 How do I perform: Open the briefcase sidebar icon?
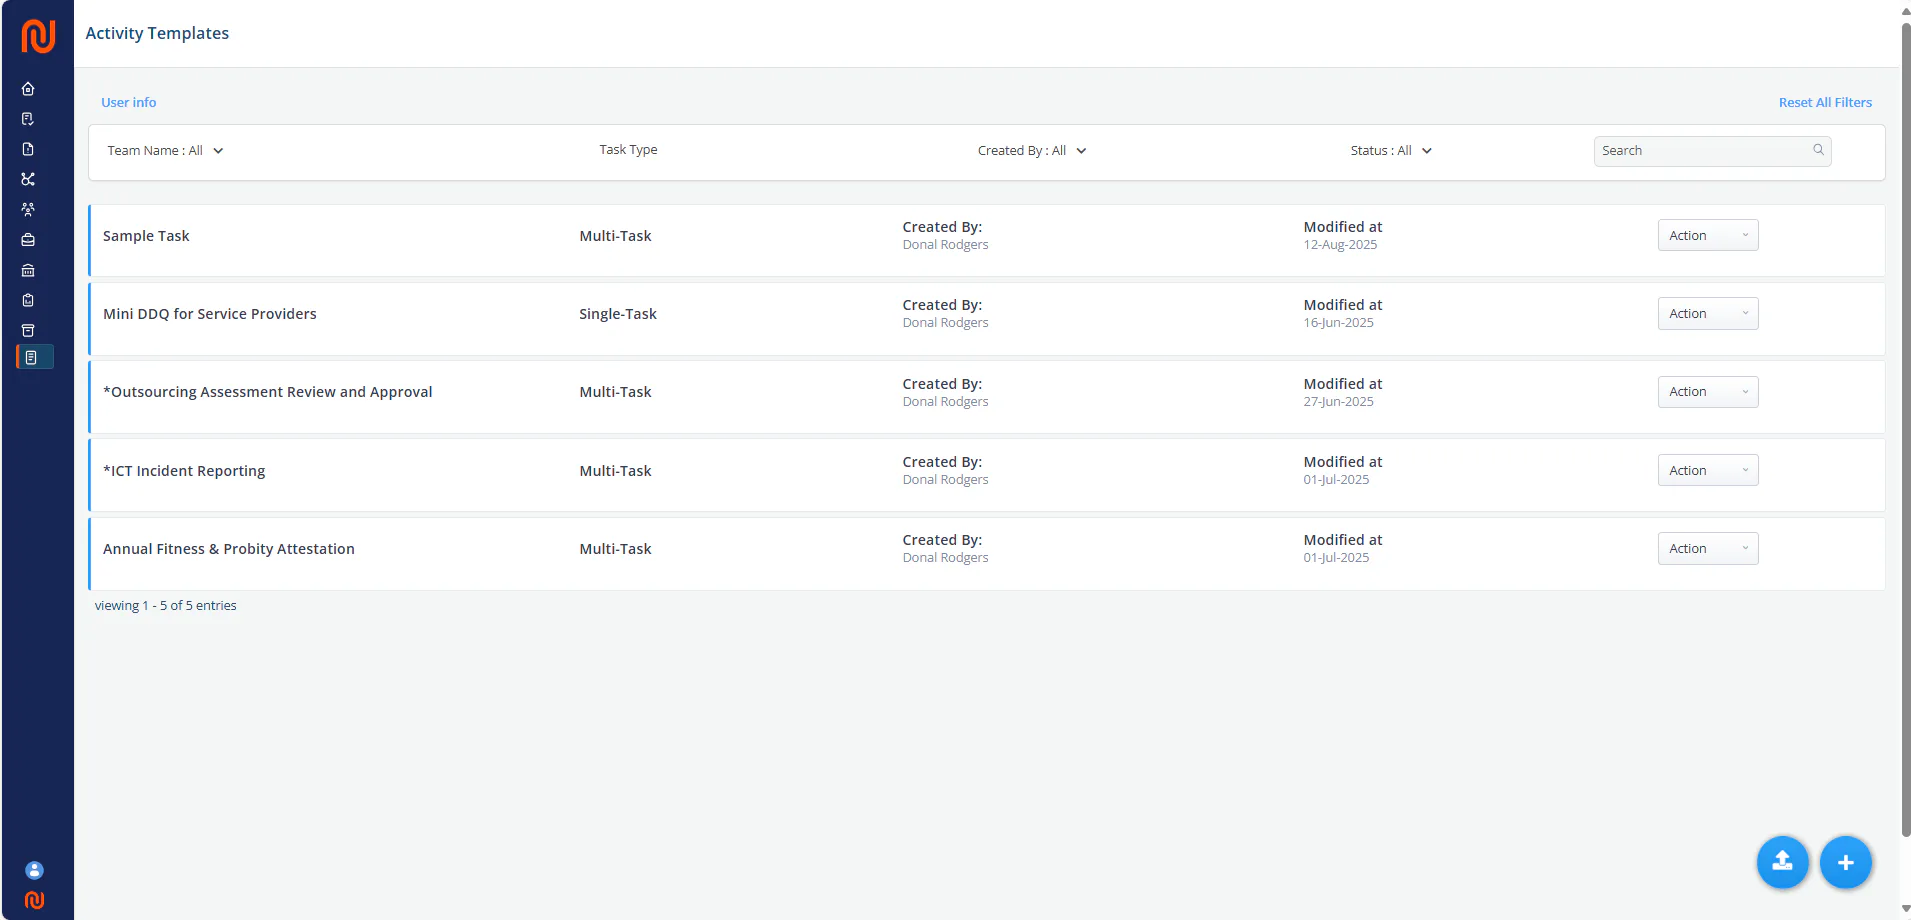tap(28, 240)
